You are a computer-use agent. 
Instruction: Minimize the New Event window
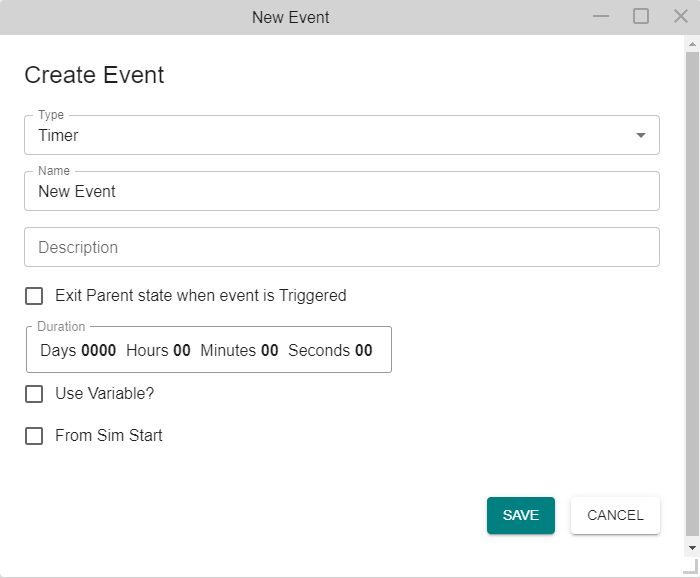click(x=601, y=17)
